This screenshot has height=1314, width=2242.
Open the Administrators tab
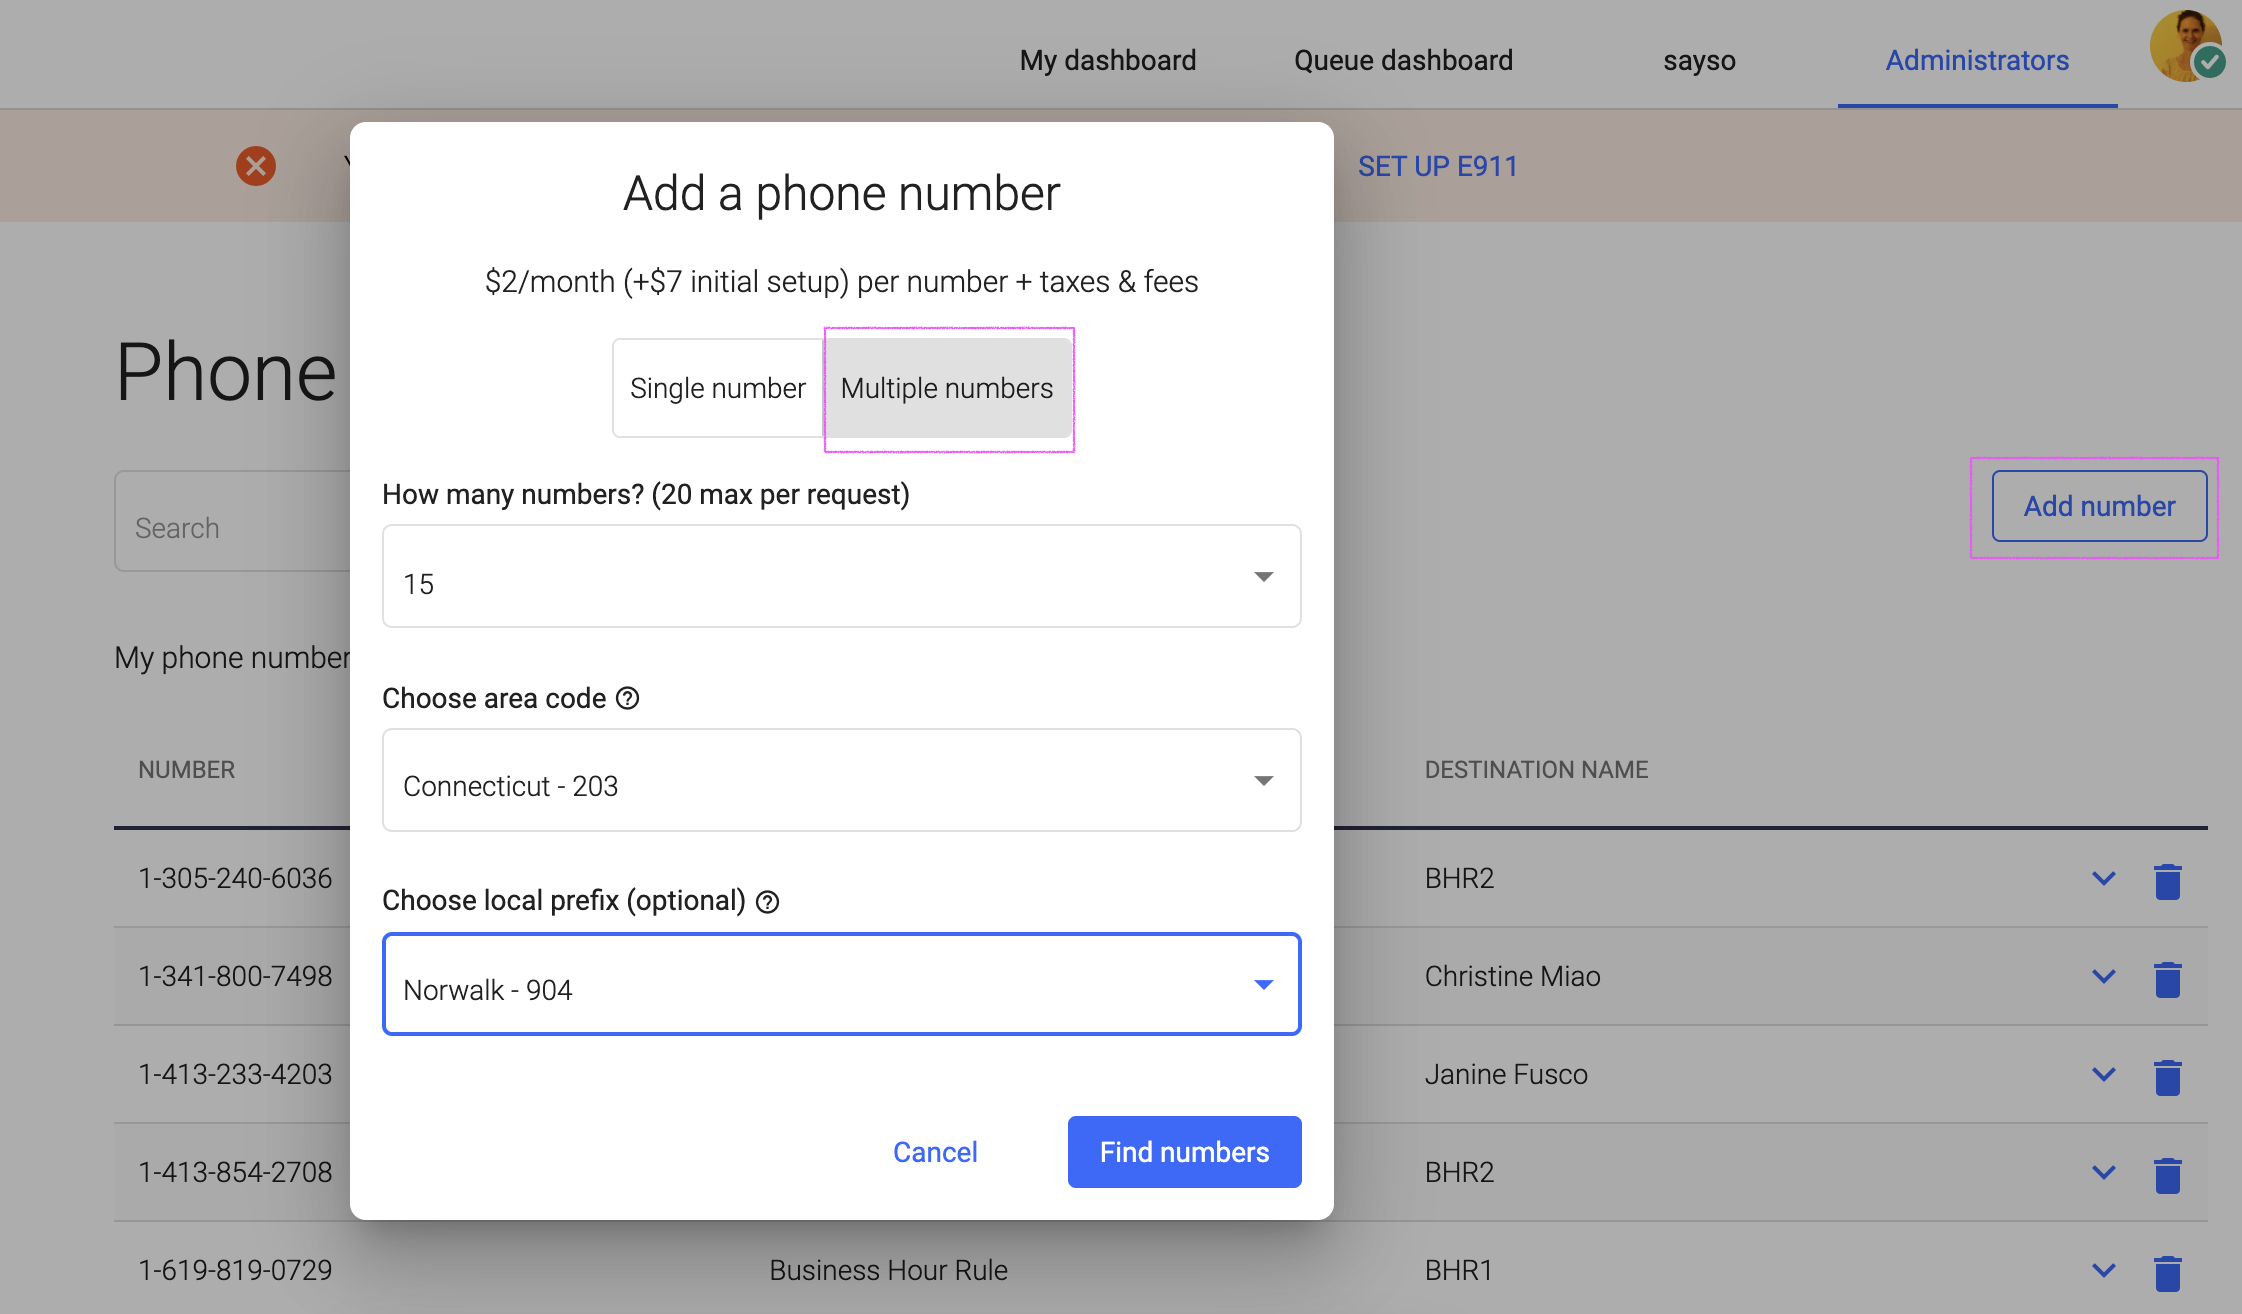point(1977,60)
